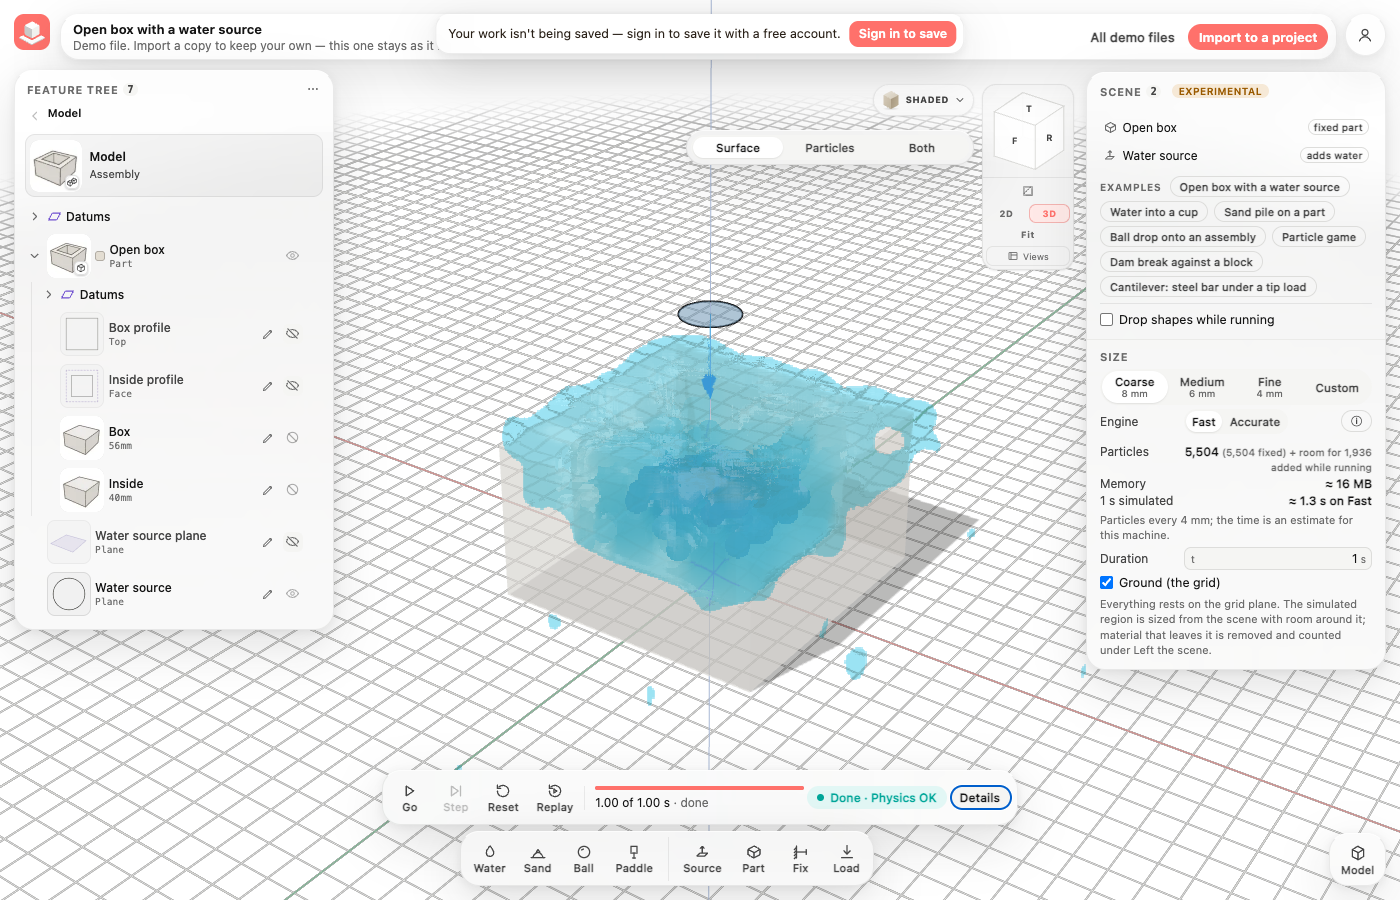This screenshot has height=900, width=1400.
Task: Edit the Box profile sketch
Action: point(267,334)
